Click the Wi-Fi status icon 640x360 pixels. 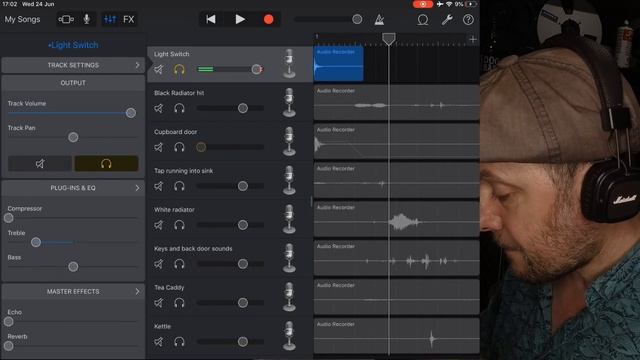point(449,4)
